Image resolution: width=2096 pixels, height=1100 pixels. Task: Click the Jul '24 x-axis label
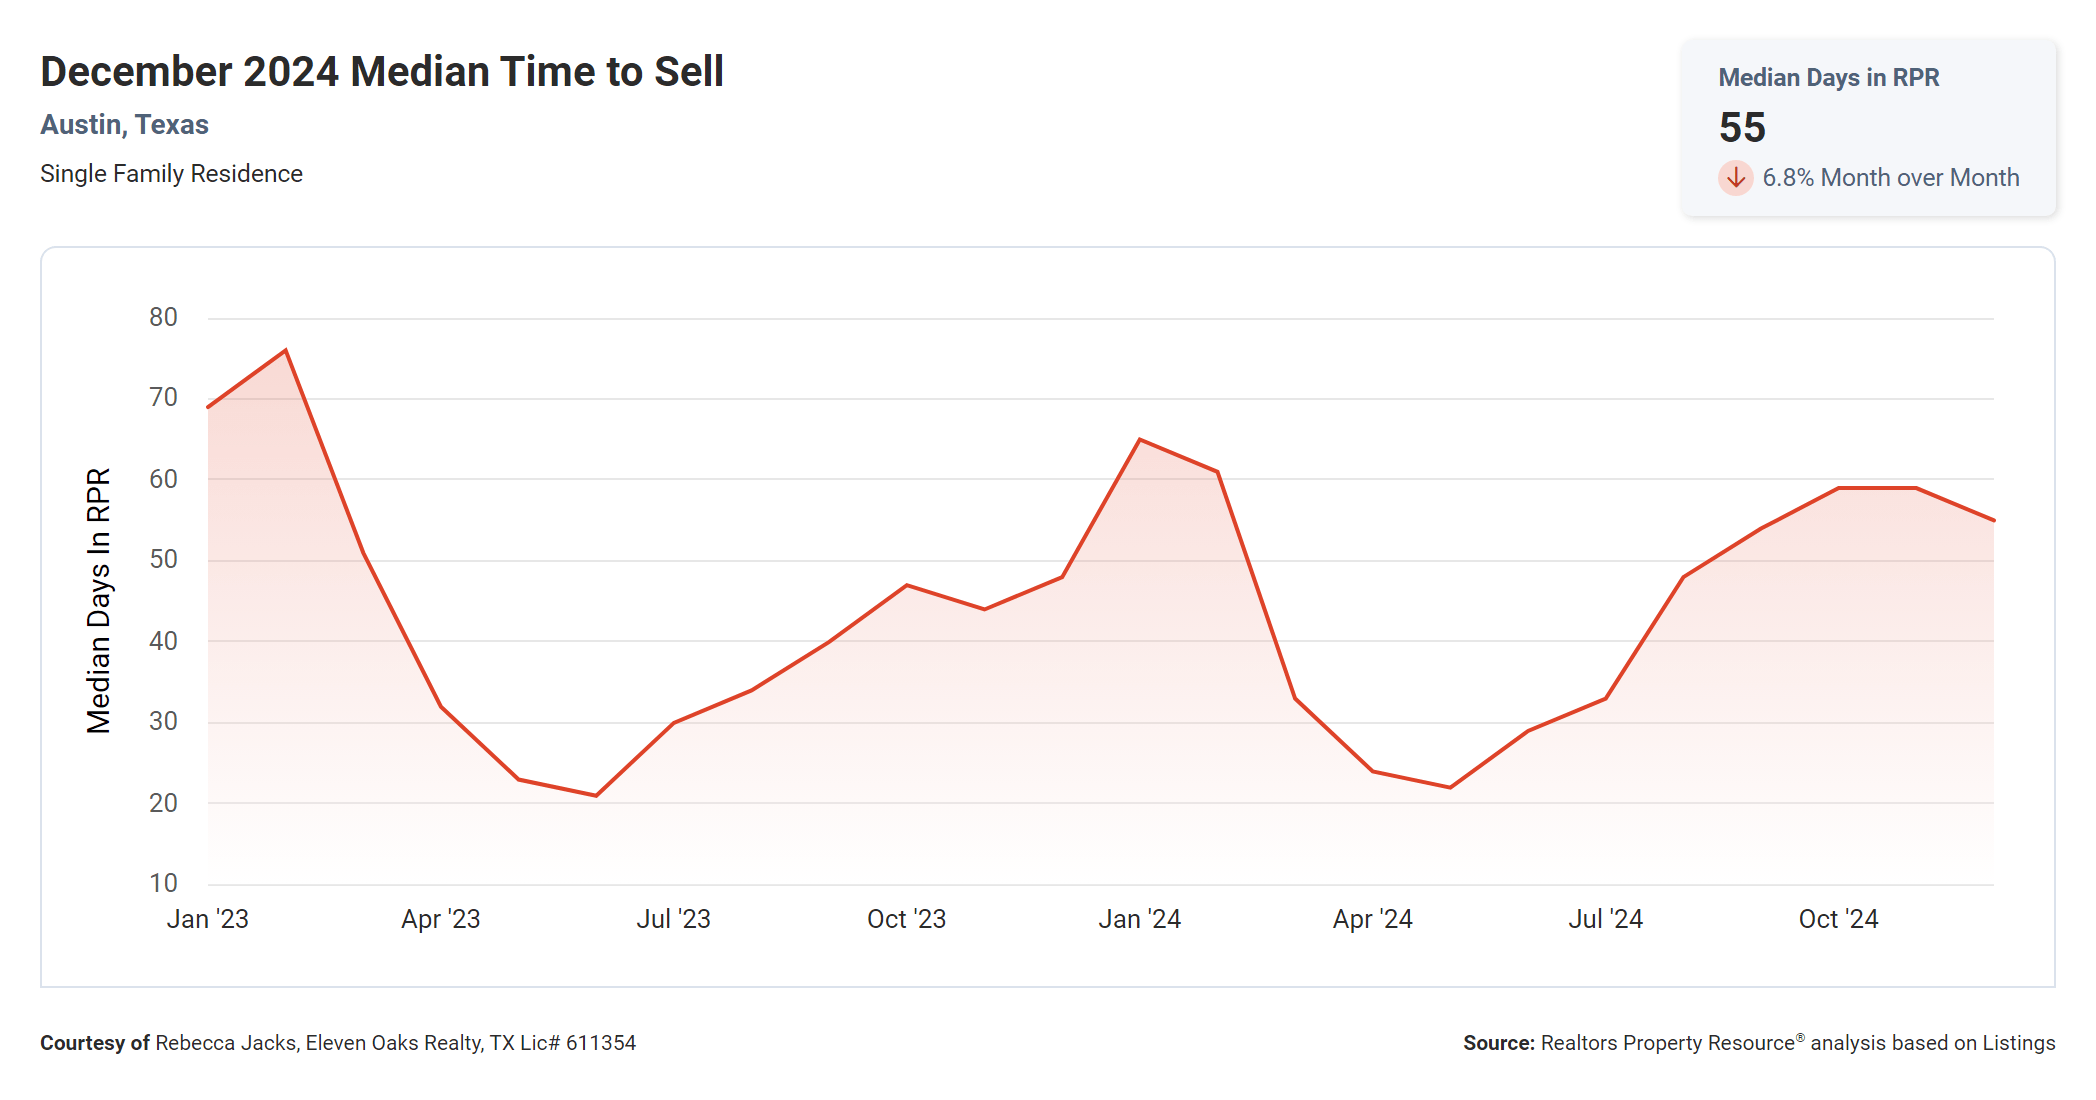[x=1605, y=919]
